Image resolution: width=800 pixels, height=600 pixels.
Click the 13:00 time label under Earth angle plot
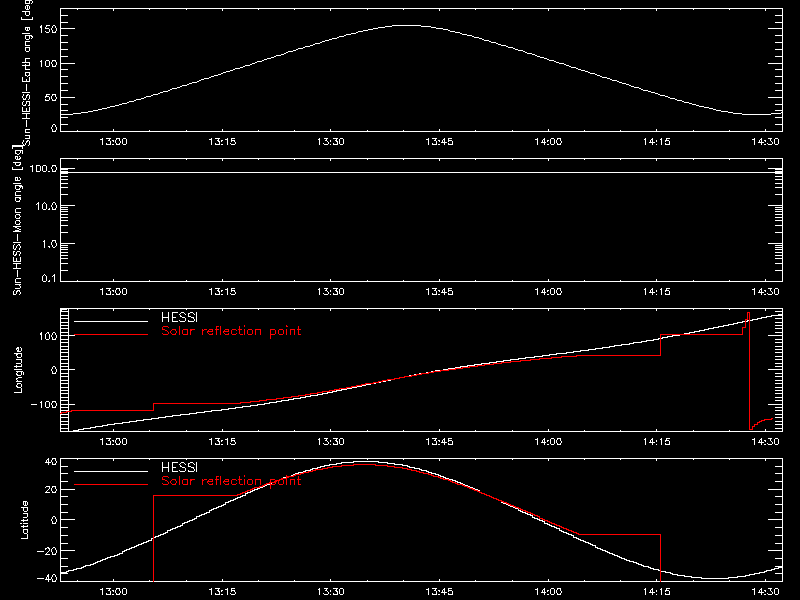tap(113, 142)
